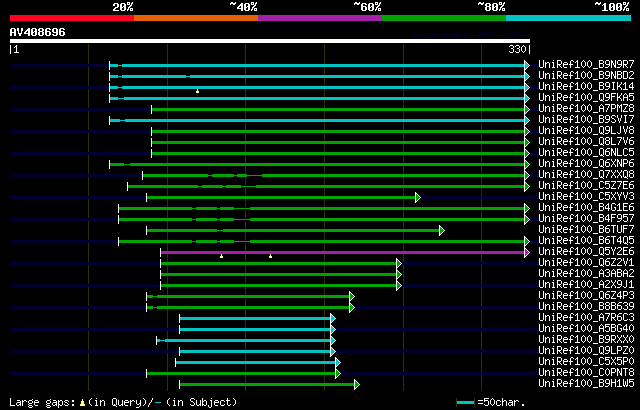Click the purple ~60% identity legend segment
This screenshot has width=640, height=410.
coord(320,18)
